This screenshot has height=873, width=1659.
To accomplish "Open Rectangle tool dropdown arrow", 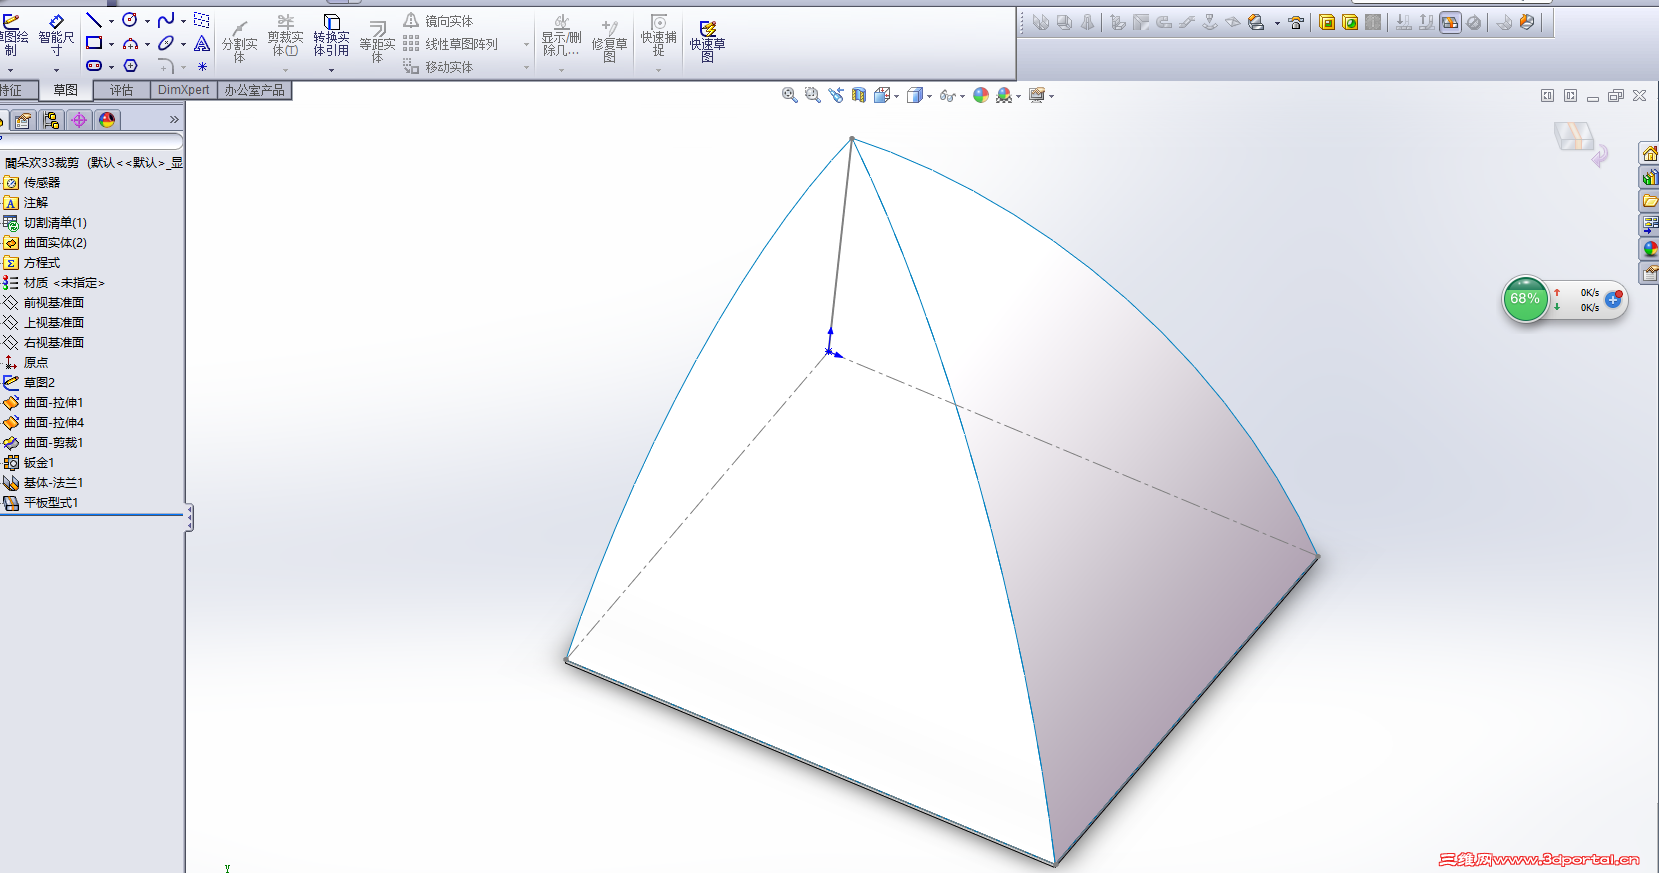I will pos(111,44).
